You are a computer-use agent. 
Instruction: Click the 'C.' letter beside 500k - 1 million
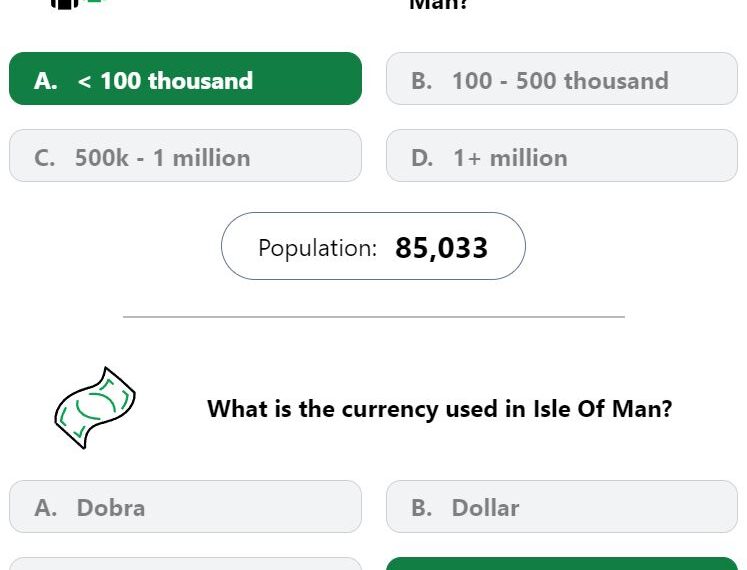click(x=45, y=158)
